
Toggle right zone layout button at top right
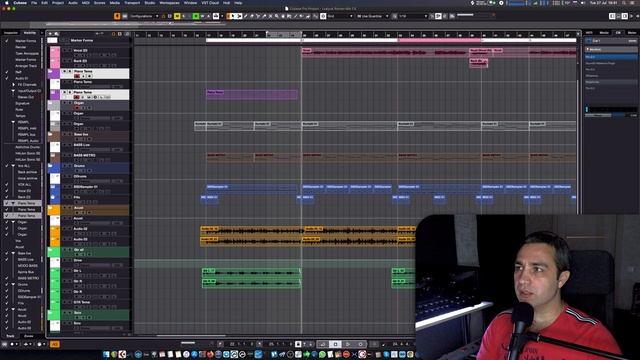coord(625,16)
